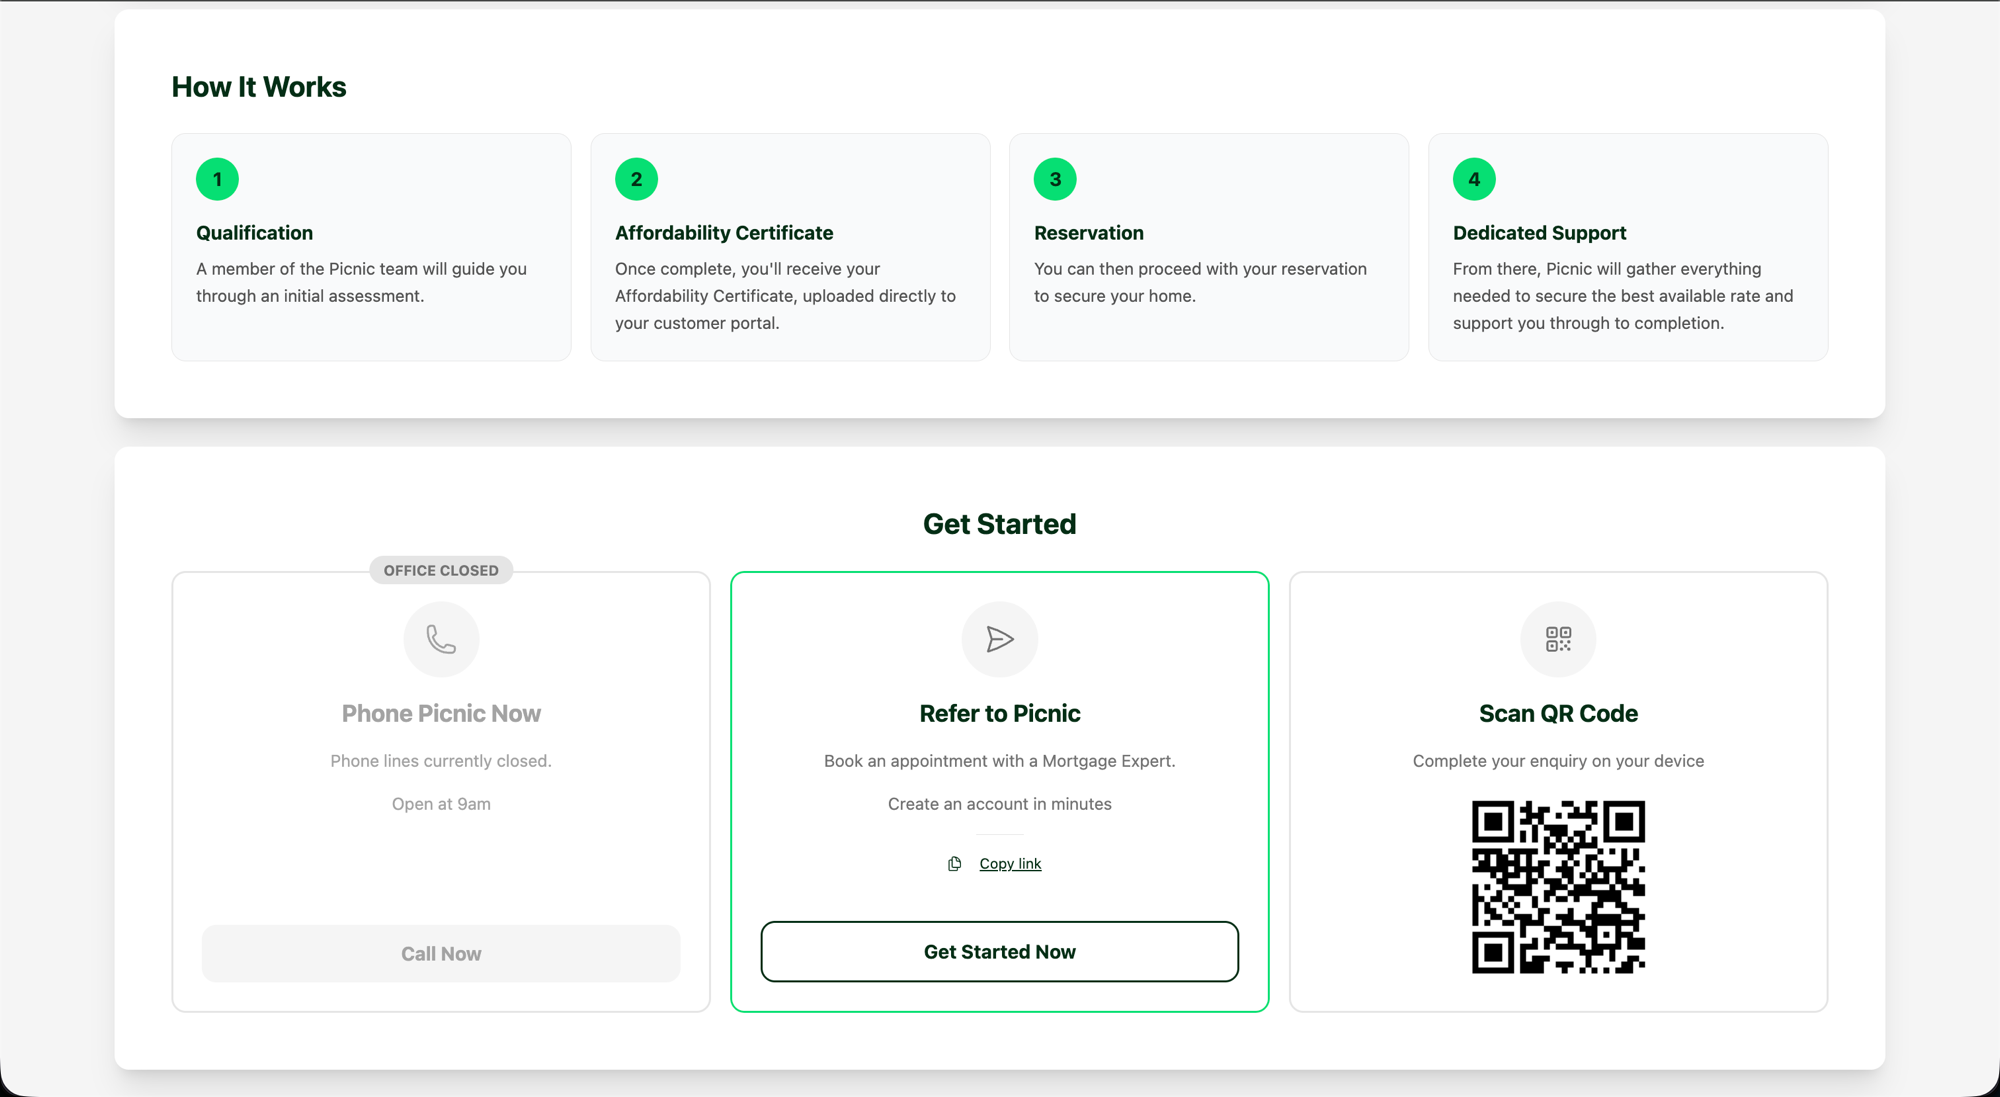
Task: Click the green step 2 circle
Action: tap(636, 180)
